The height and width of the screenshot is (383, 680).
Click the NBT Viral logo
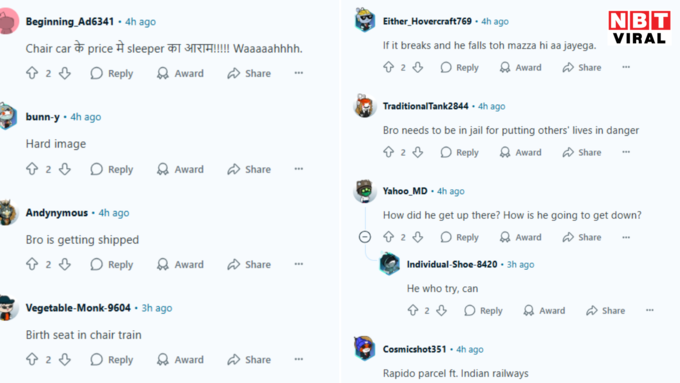639,27
